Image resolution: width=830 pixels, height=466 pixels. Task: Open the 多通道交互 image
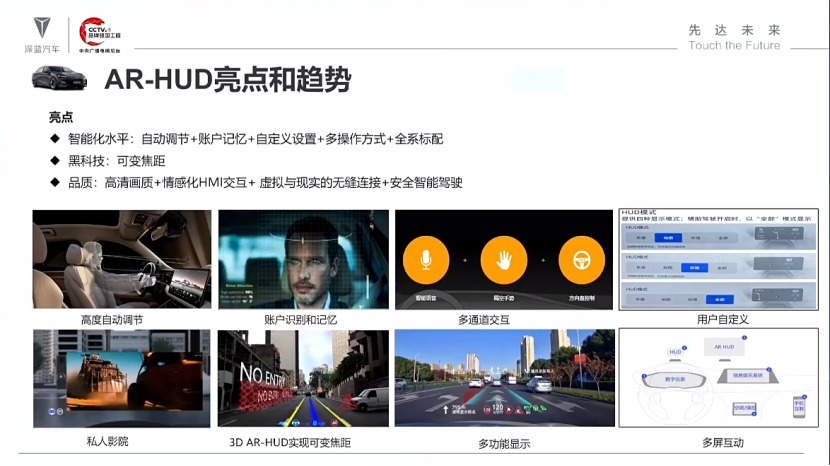(x=504, y=259)
